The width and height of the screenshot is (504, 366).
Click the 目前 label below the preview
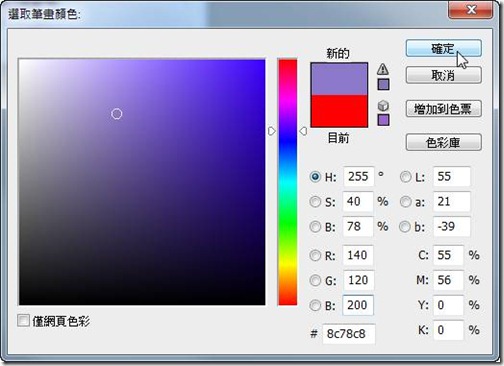click(338, 138)
